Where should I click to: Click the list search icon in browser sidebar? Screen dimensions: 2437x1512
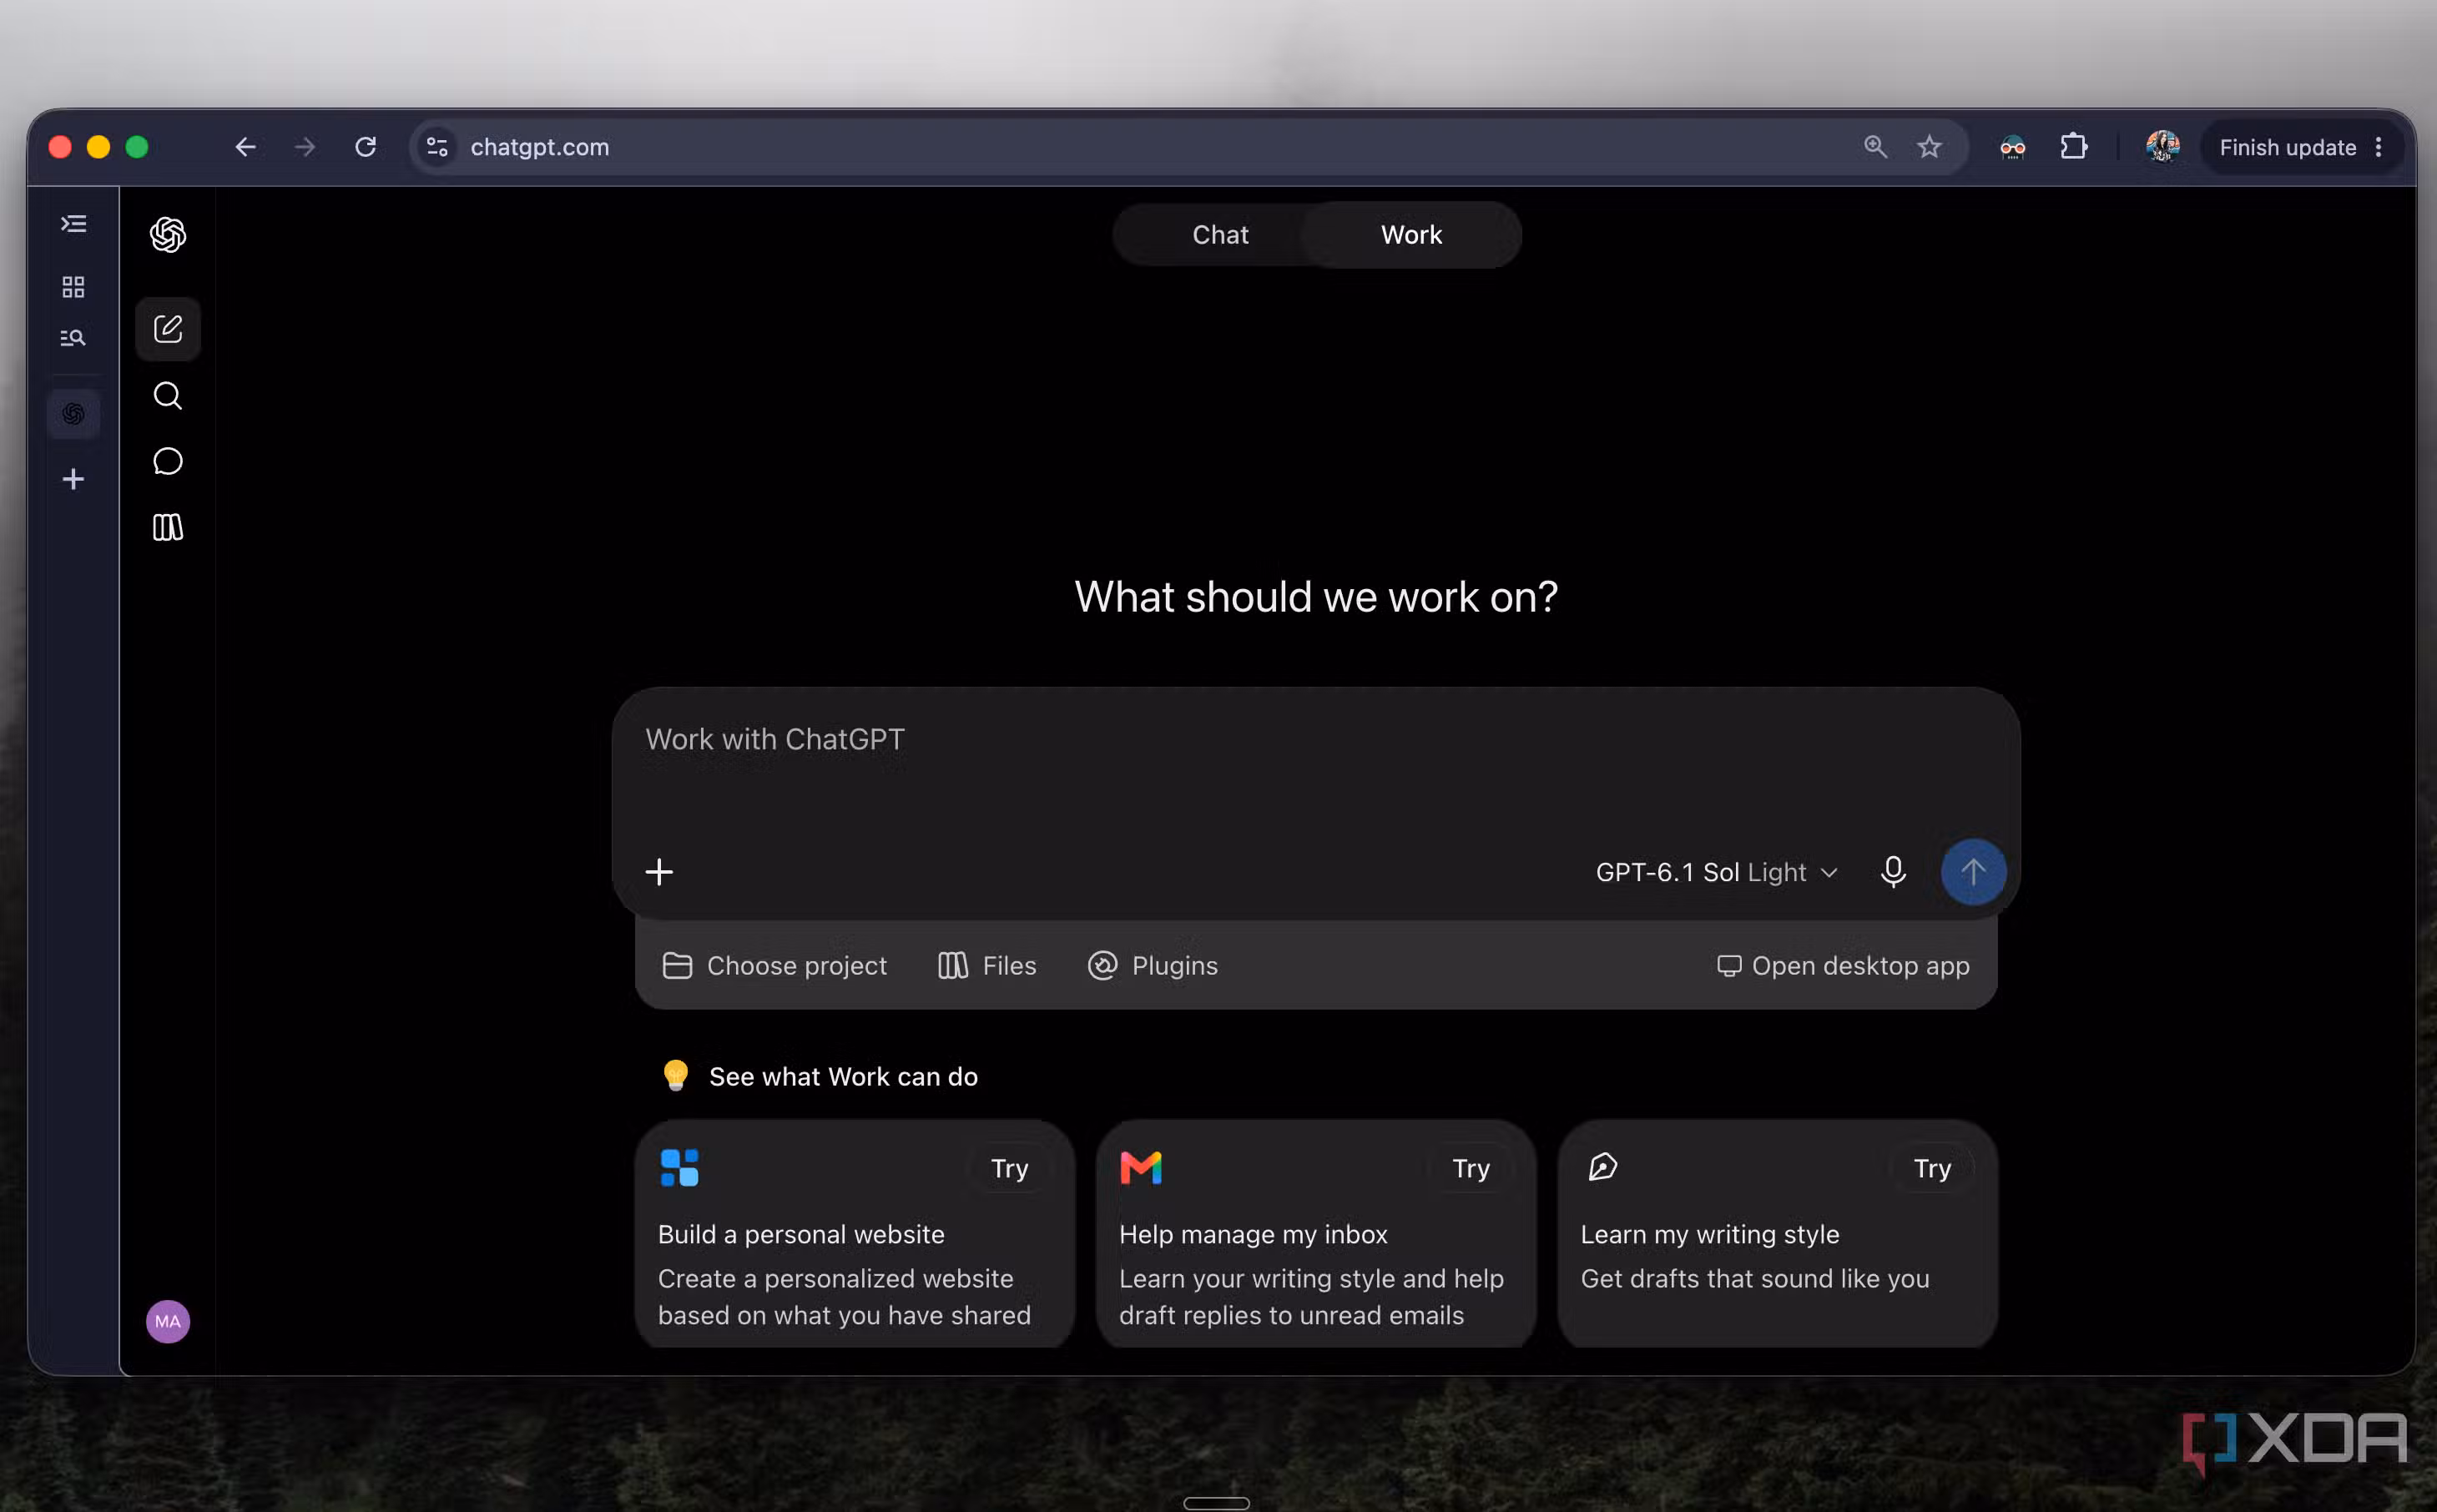pos(73,338)
